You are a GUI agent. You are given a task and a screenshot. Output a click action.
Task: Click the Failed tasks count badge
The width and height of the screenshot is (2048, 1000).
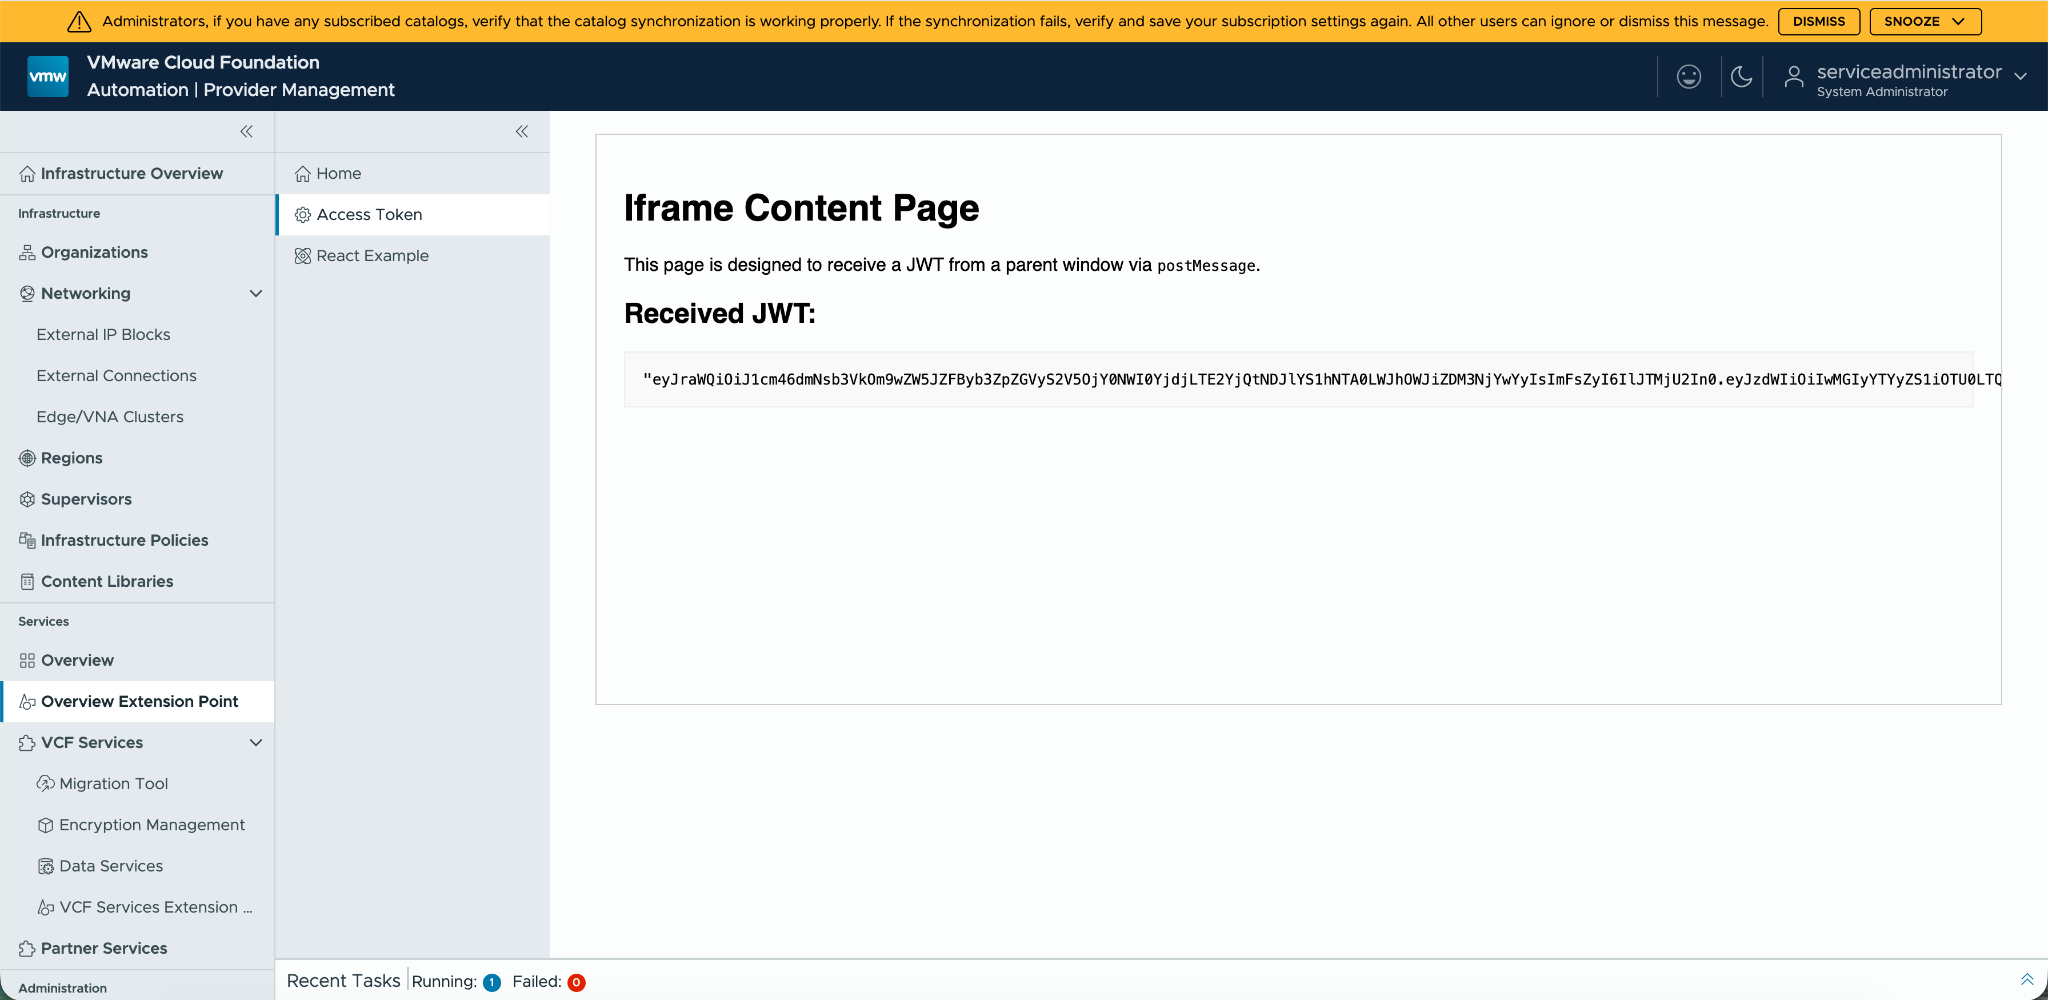(x=576, y=982)
